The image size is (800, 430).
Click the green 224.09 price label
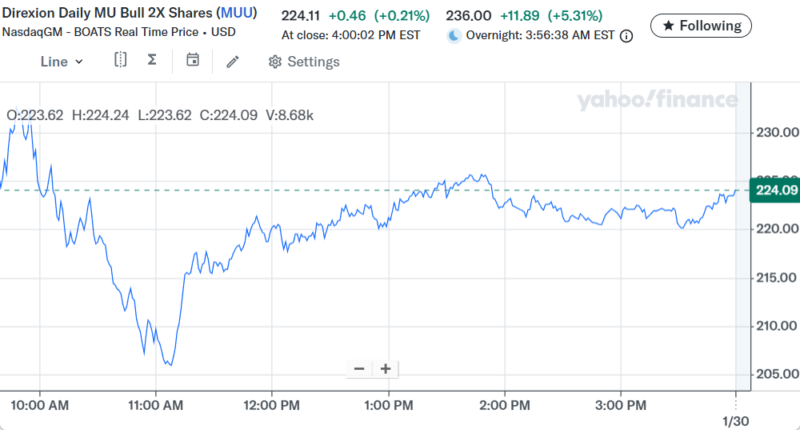[x=774, y=190]
